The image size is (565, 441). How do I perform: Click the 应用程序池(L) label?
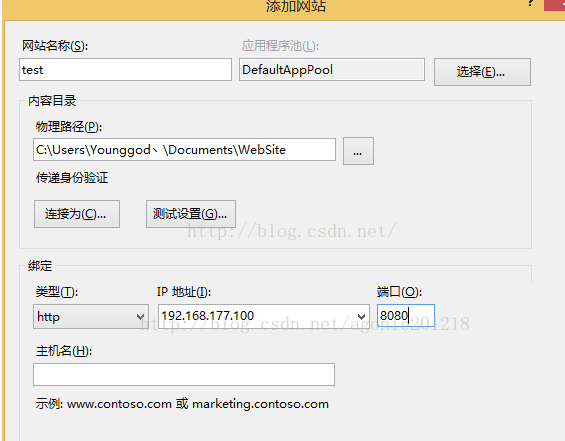pos(280,46)
